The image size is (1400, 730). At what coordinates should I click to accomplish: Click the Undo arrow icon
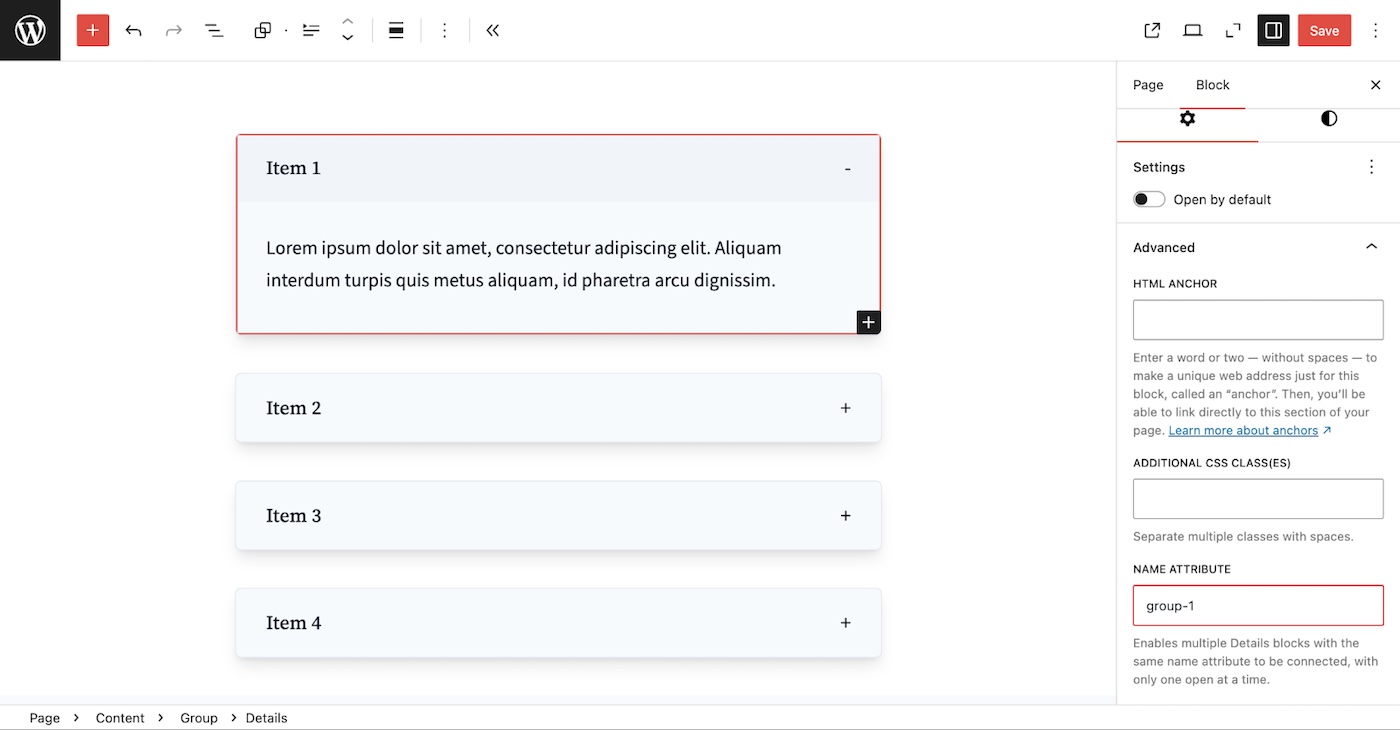pyautogui.click(x=133, y=30)
